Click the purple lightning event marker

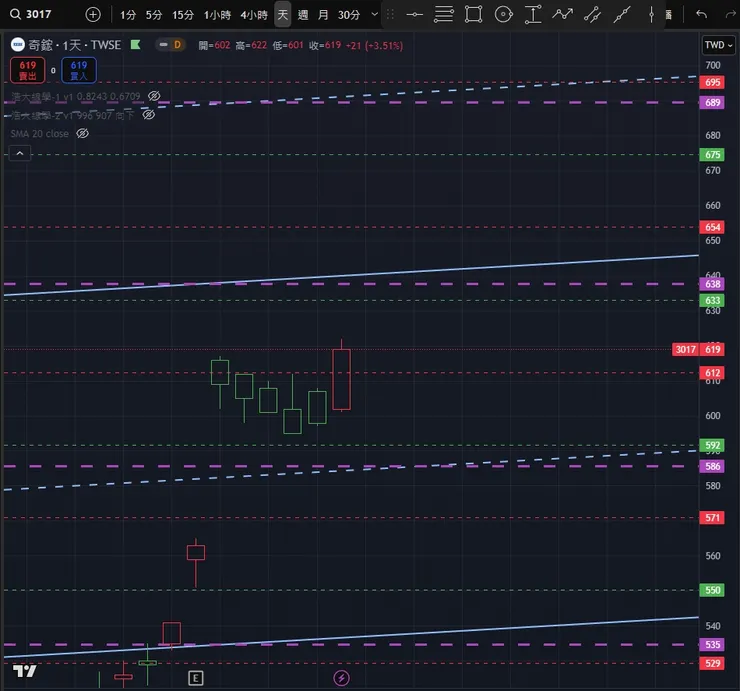[341, 678]
